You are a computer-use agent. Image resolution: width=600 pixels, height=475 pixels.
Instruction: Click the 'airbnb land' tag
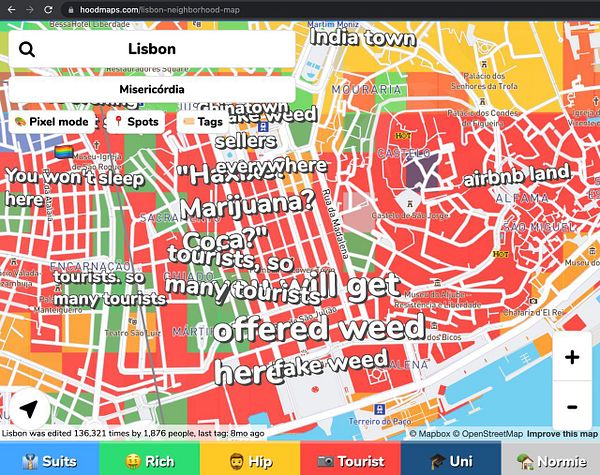(517, 175)
